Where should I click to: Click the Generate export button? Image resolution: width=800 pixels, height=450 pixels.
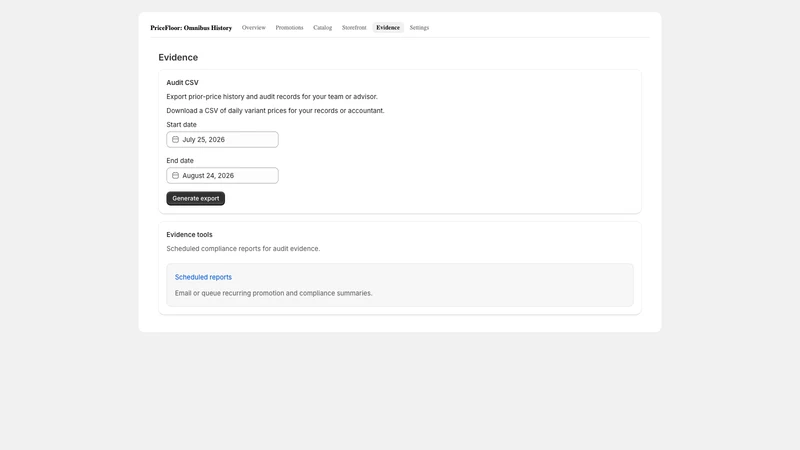click(x=195, y=198)
